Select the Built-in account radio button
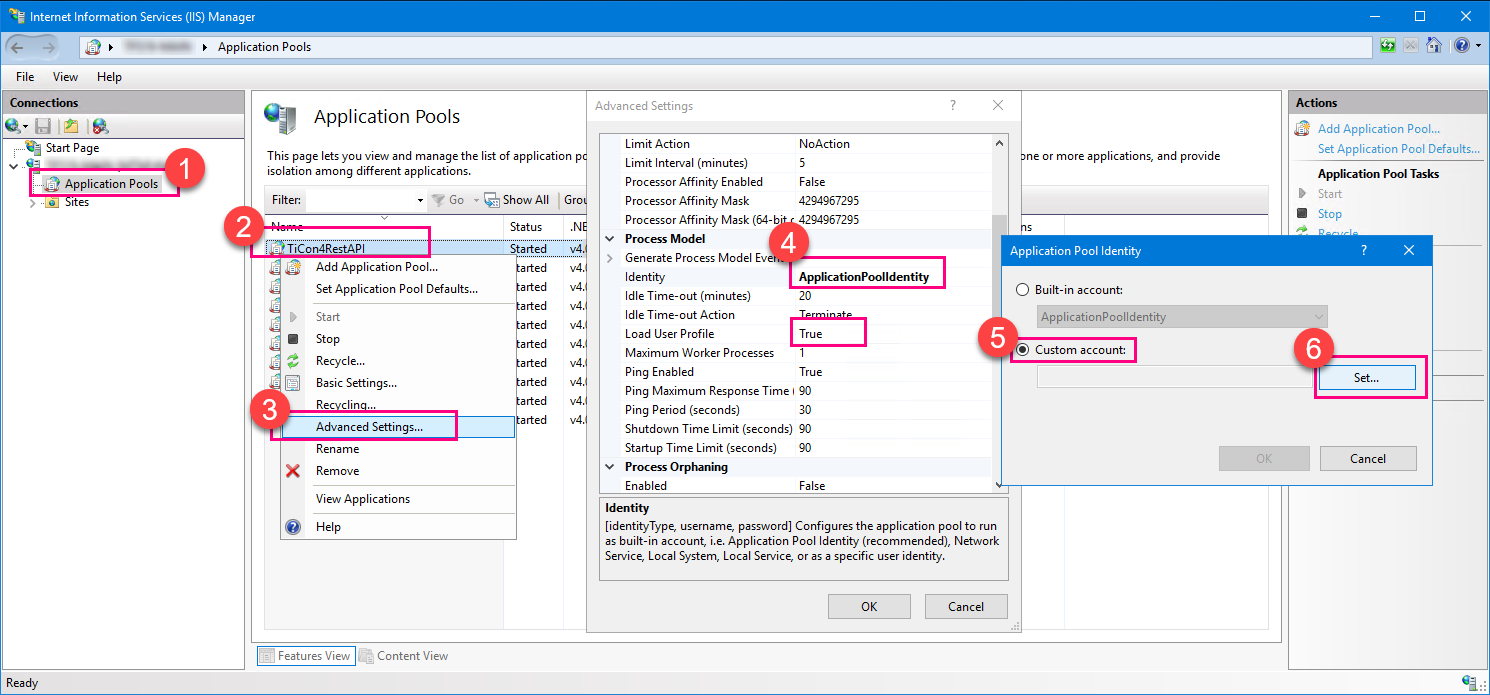This screenshot has height=695, width=1490. click(1022, 289)
